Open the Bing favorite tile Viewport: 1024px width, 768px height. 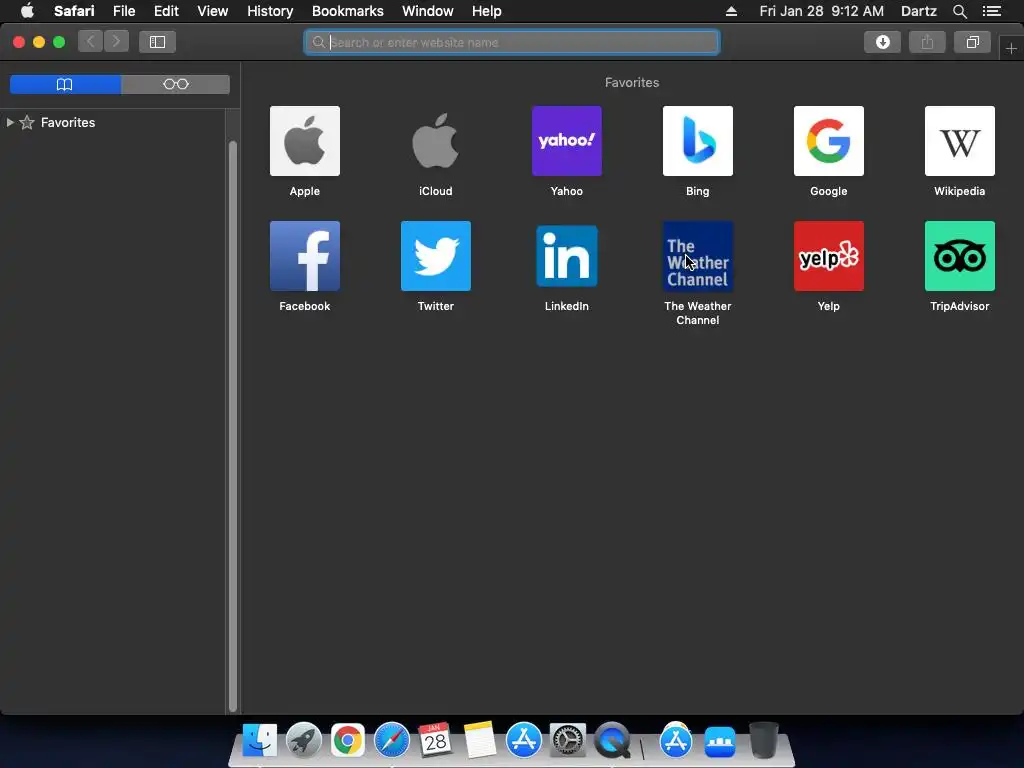pos(697,141)
